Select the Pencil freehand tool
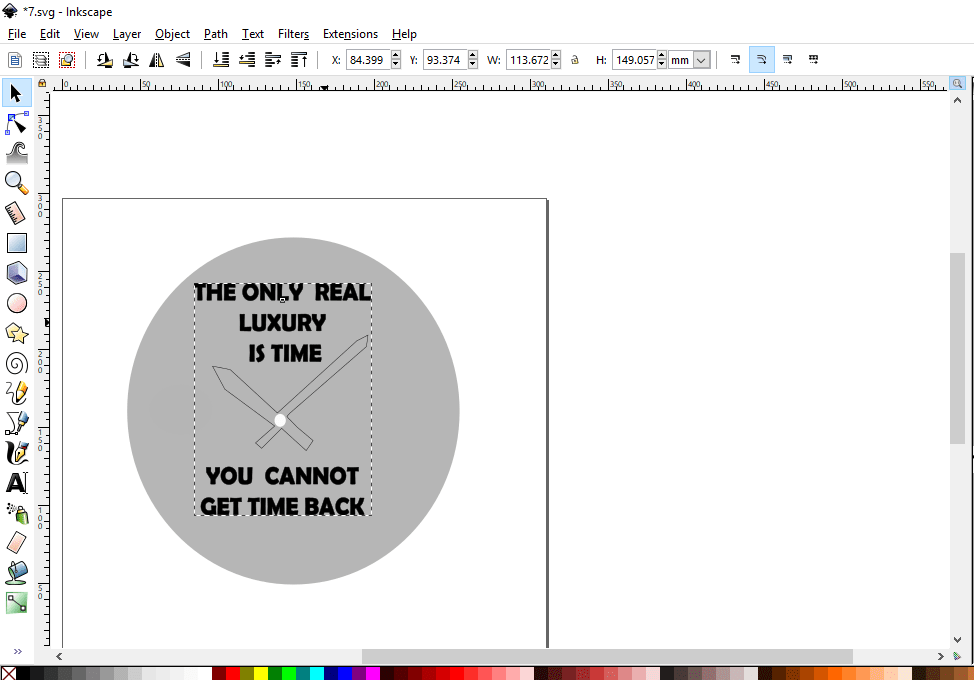The height and width of the screenshot is (680, 974). coord(17,393)
